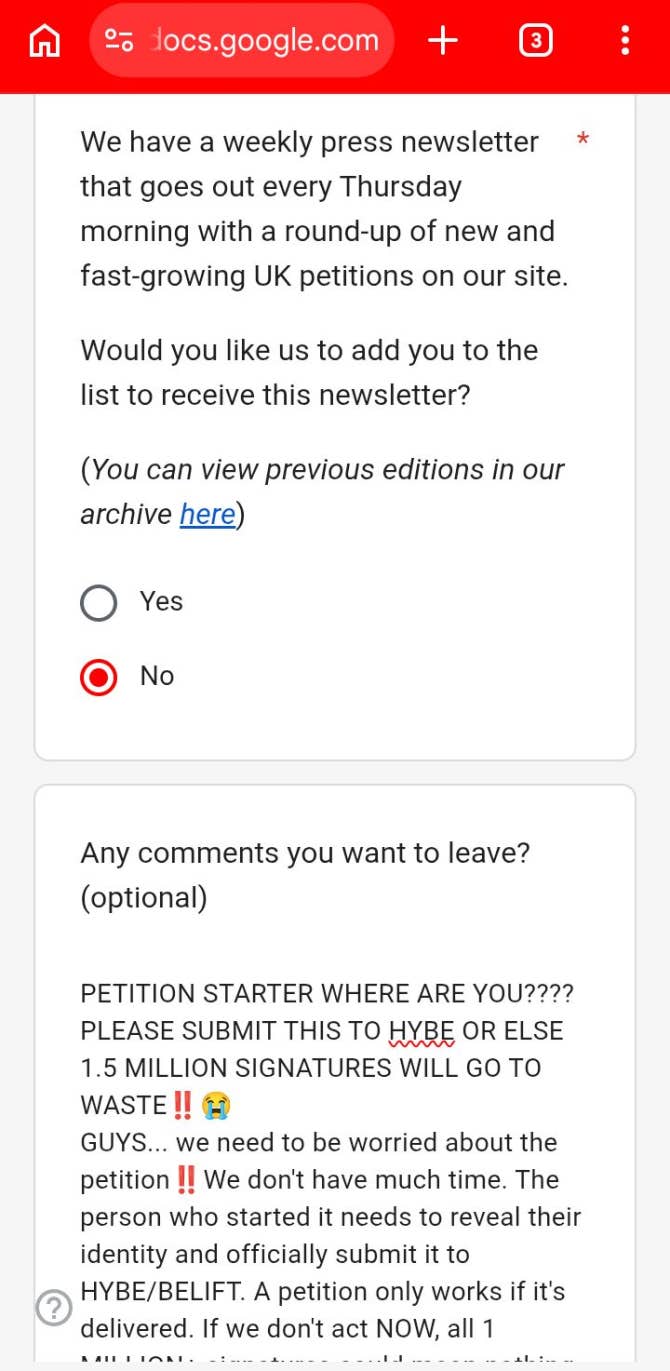This screenshot has width=670, height=1371.
Task: Select the No radio button
Action: click(99, 678)
